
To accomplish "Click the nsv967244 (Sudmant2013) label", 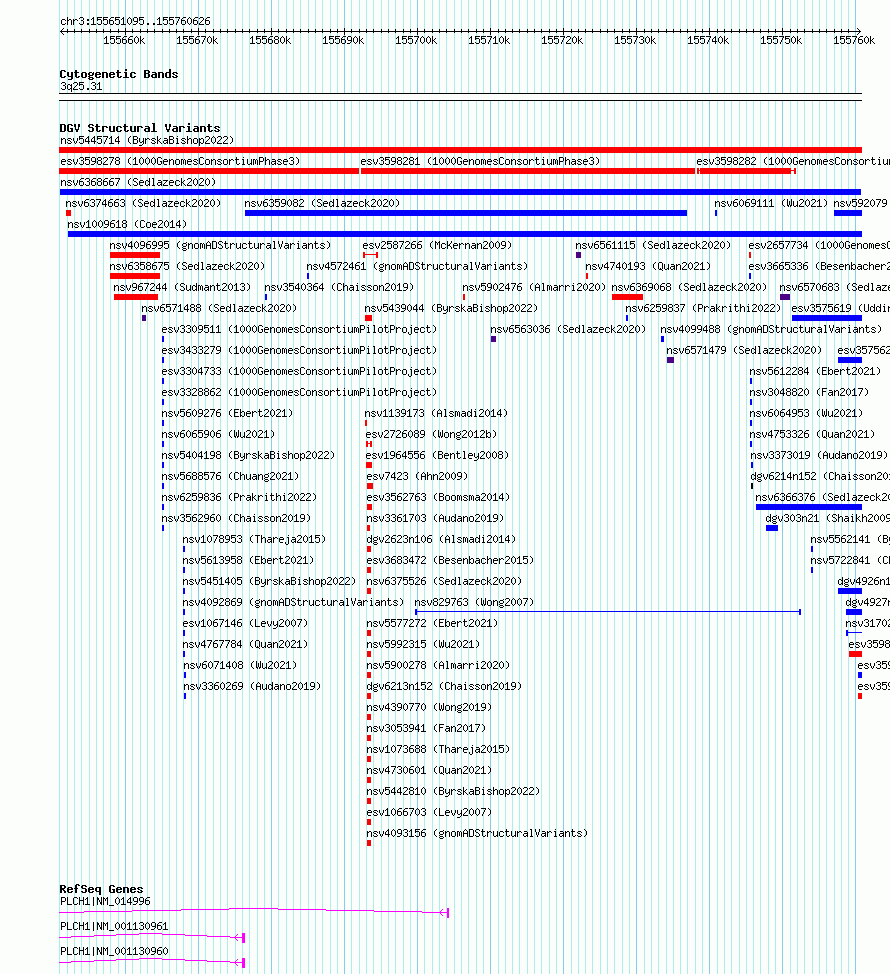I will click(x=182, y=288).
